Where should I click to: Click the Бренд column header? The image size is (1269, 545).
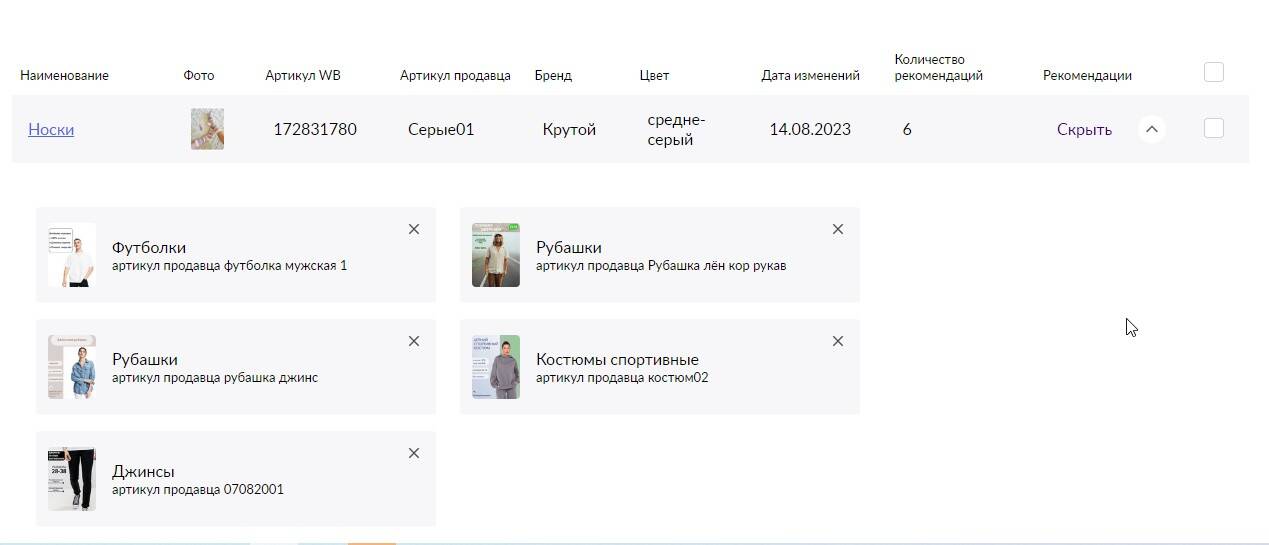click(553, 75)
